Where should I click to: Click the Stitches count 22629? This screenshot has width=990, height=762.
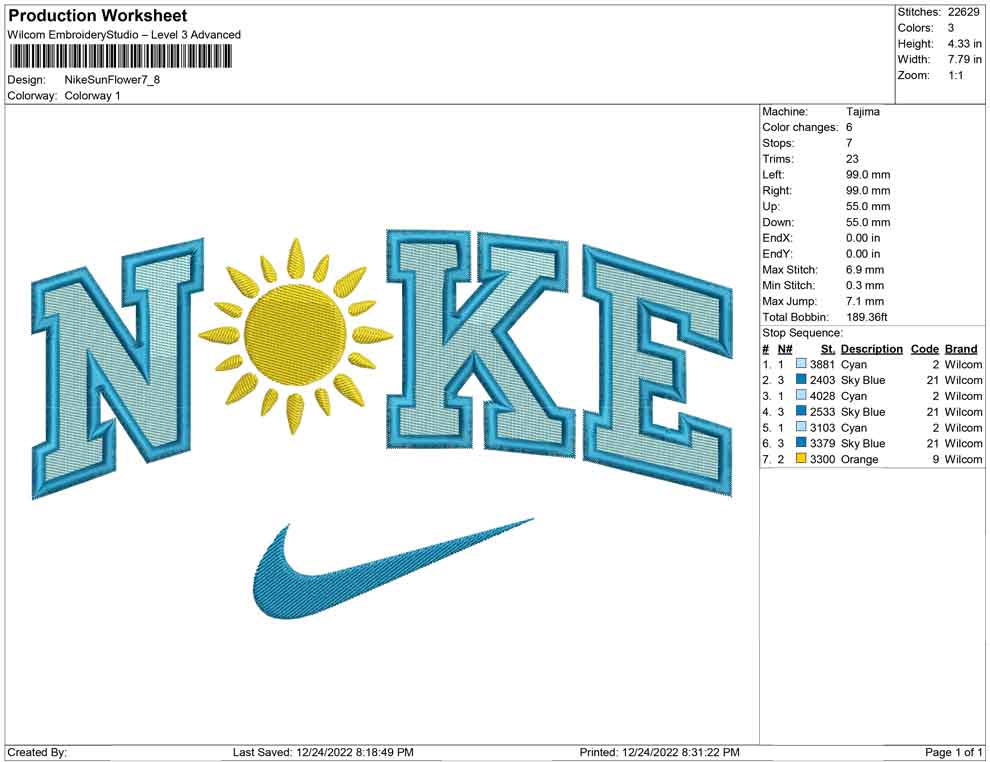point(963,12)
